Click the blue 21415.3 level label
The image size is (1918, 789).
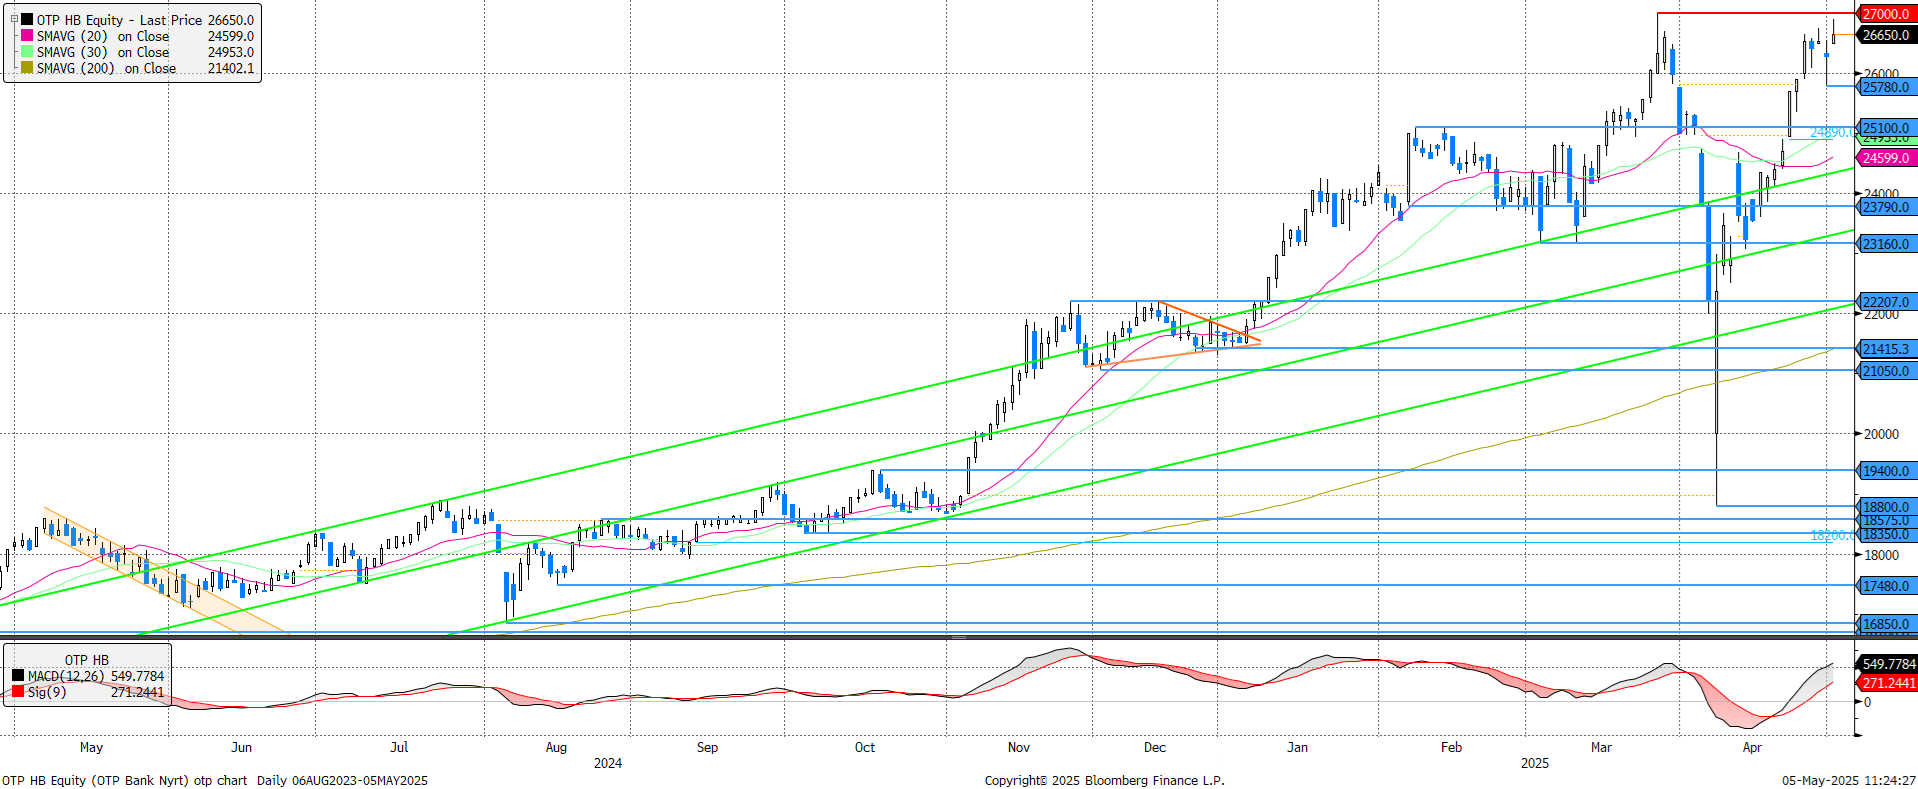(x=1886, y=349)
